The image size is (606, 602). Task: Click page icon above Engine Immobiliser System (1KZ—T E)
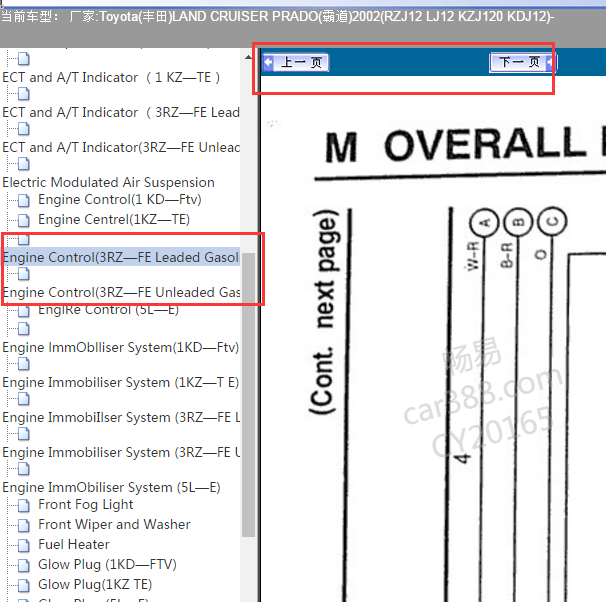tap(24, 364)
